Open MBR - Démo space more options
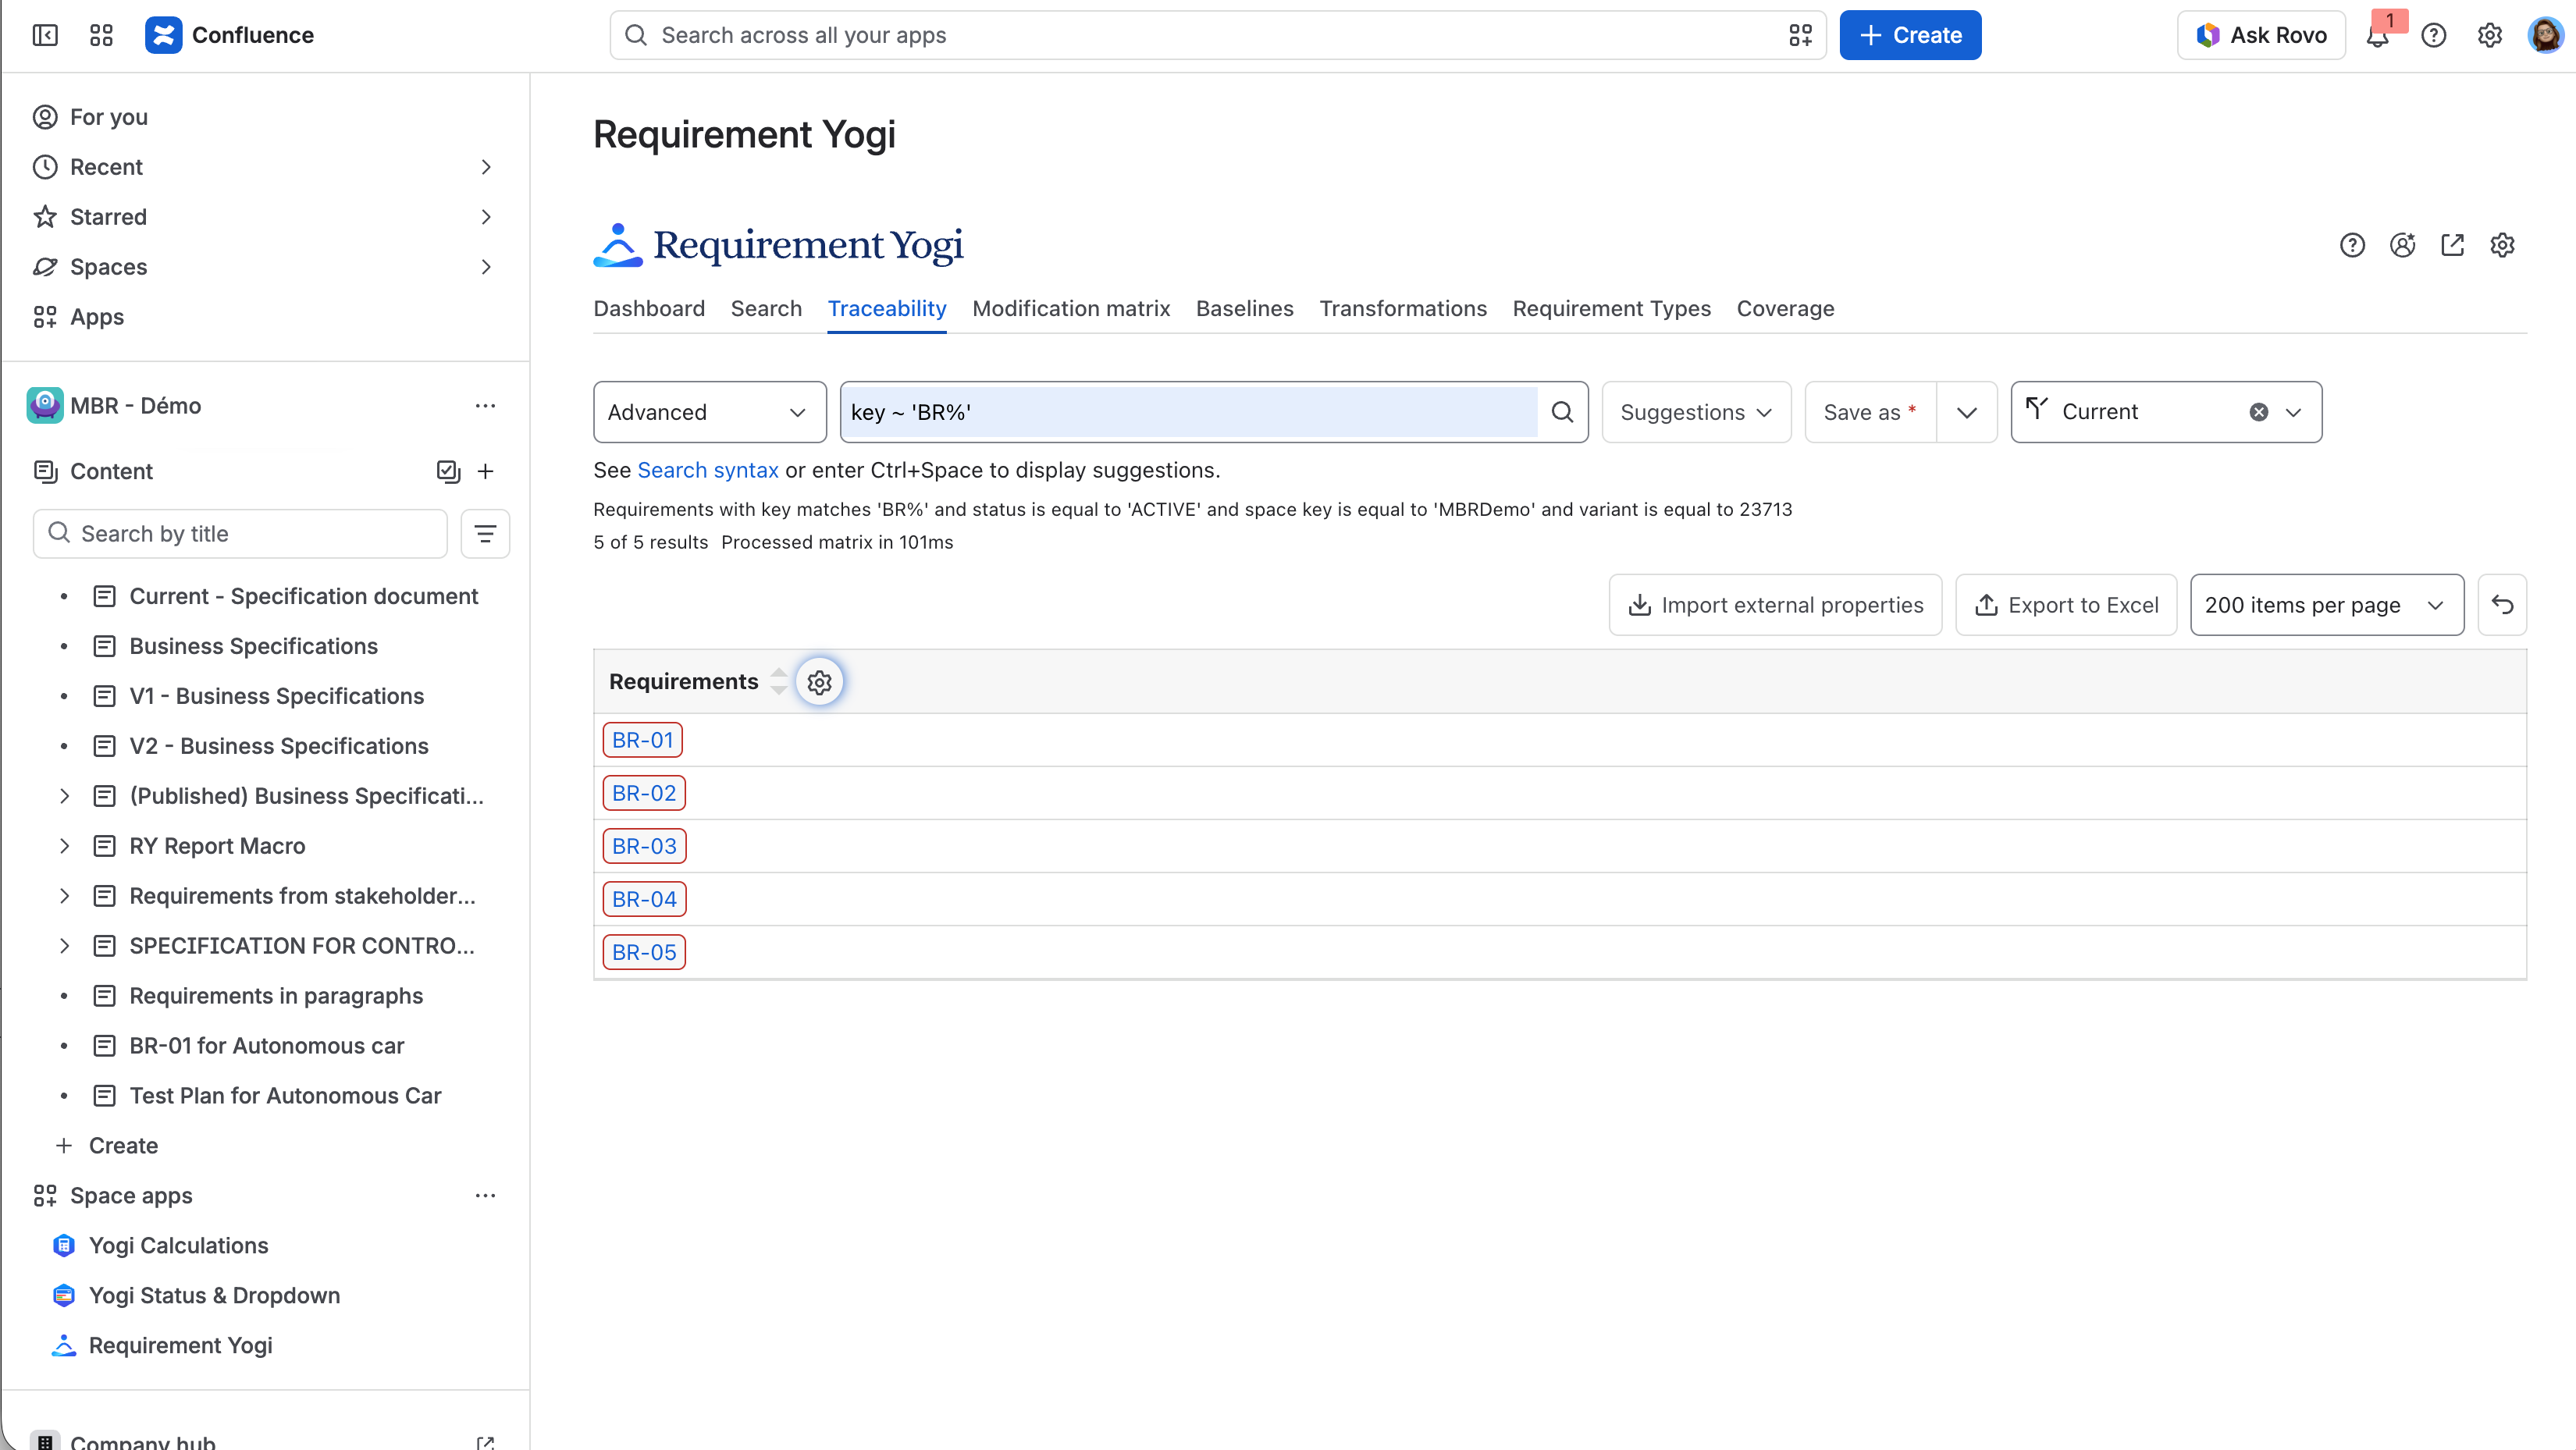The height and width of the screenshot is (1450, 2576). pyautogui.click(x=485, y=406)
